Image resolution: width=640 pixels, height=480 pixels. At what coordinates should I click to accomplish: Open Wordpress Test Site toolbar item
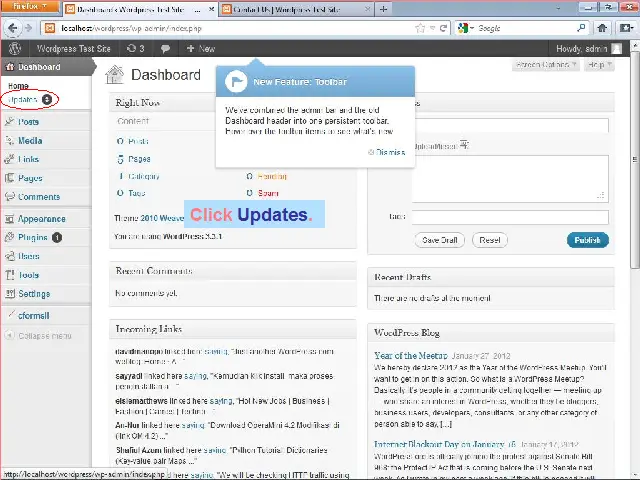point(73,49)
